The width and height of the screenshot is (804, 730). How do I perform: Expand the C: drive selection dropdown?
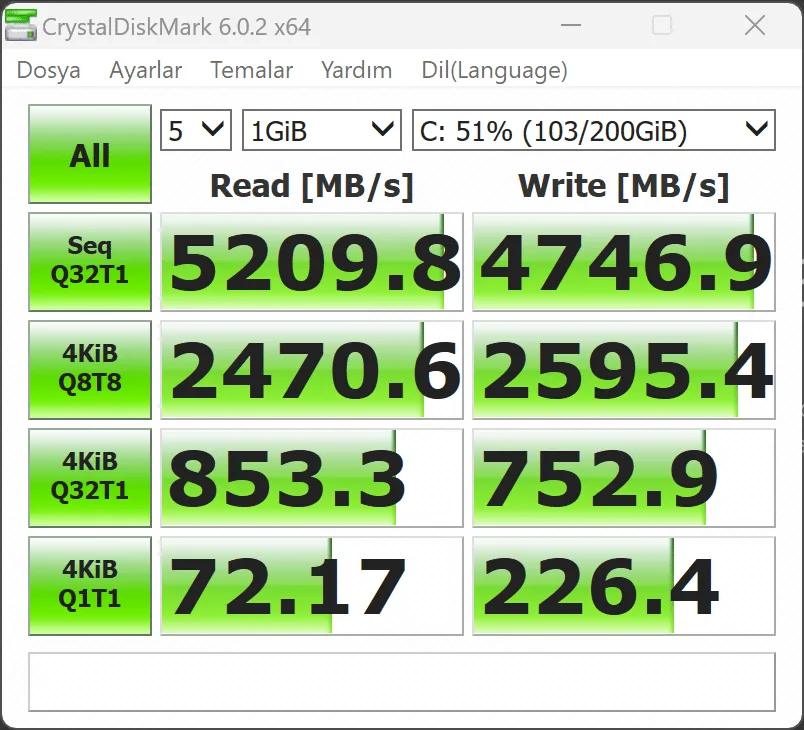(x=594, y=130)
